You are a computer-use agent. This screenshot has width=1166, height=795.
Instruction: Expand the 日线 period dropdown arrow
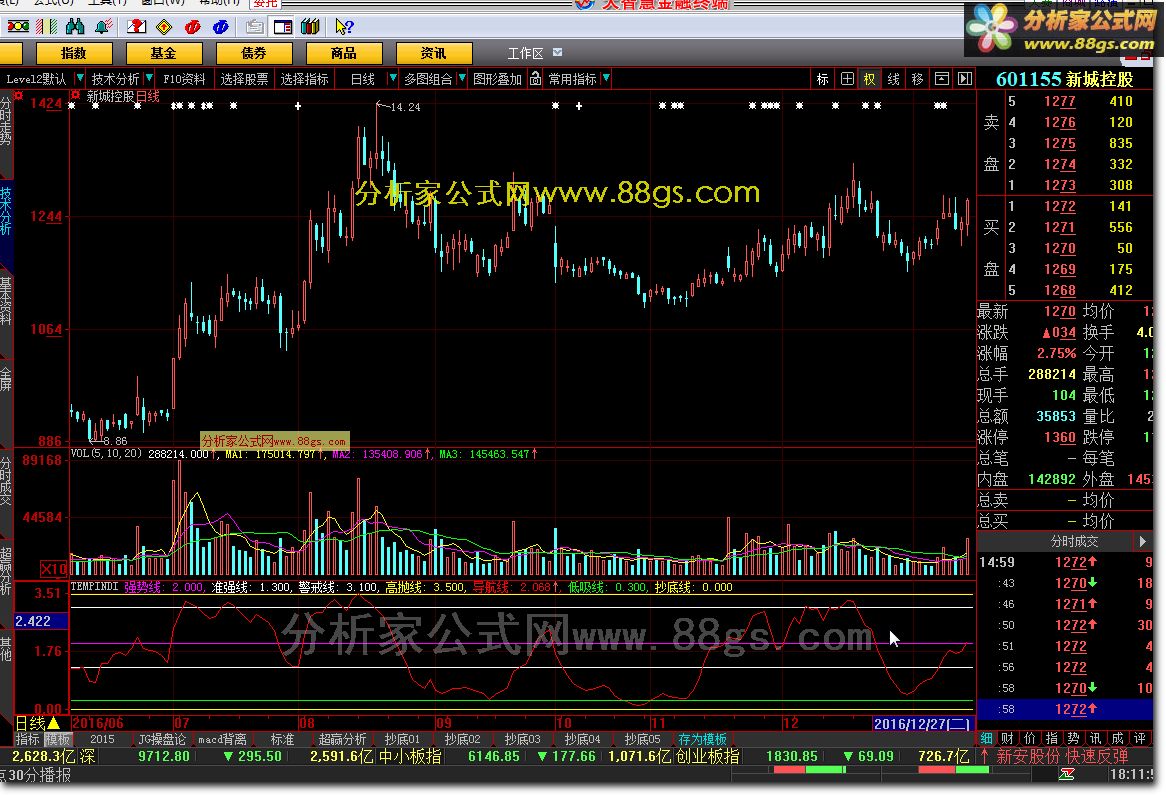coord(393,78)
